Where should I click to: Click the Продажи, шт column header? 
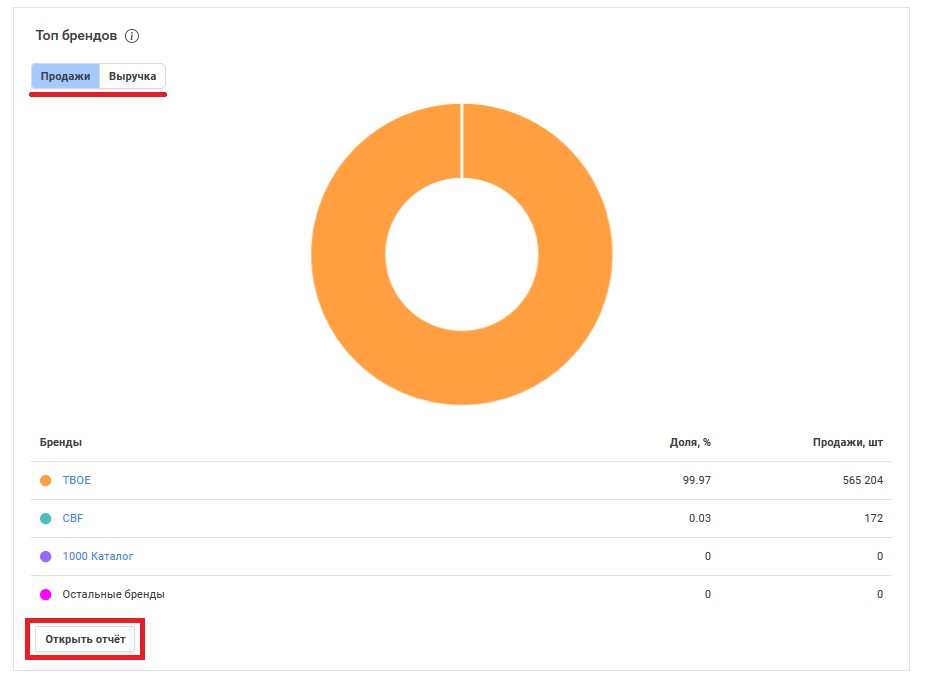[847, 442]
